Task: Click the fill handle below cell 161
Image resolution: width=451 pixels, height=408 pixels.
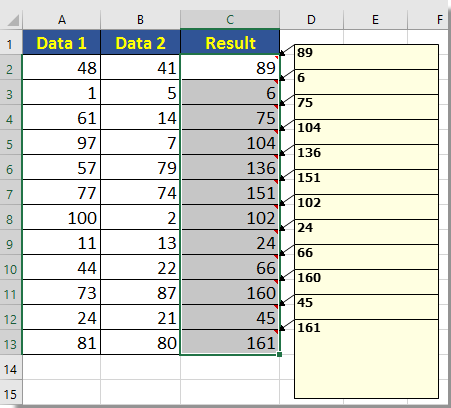Action: tap(279, 354)
